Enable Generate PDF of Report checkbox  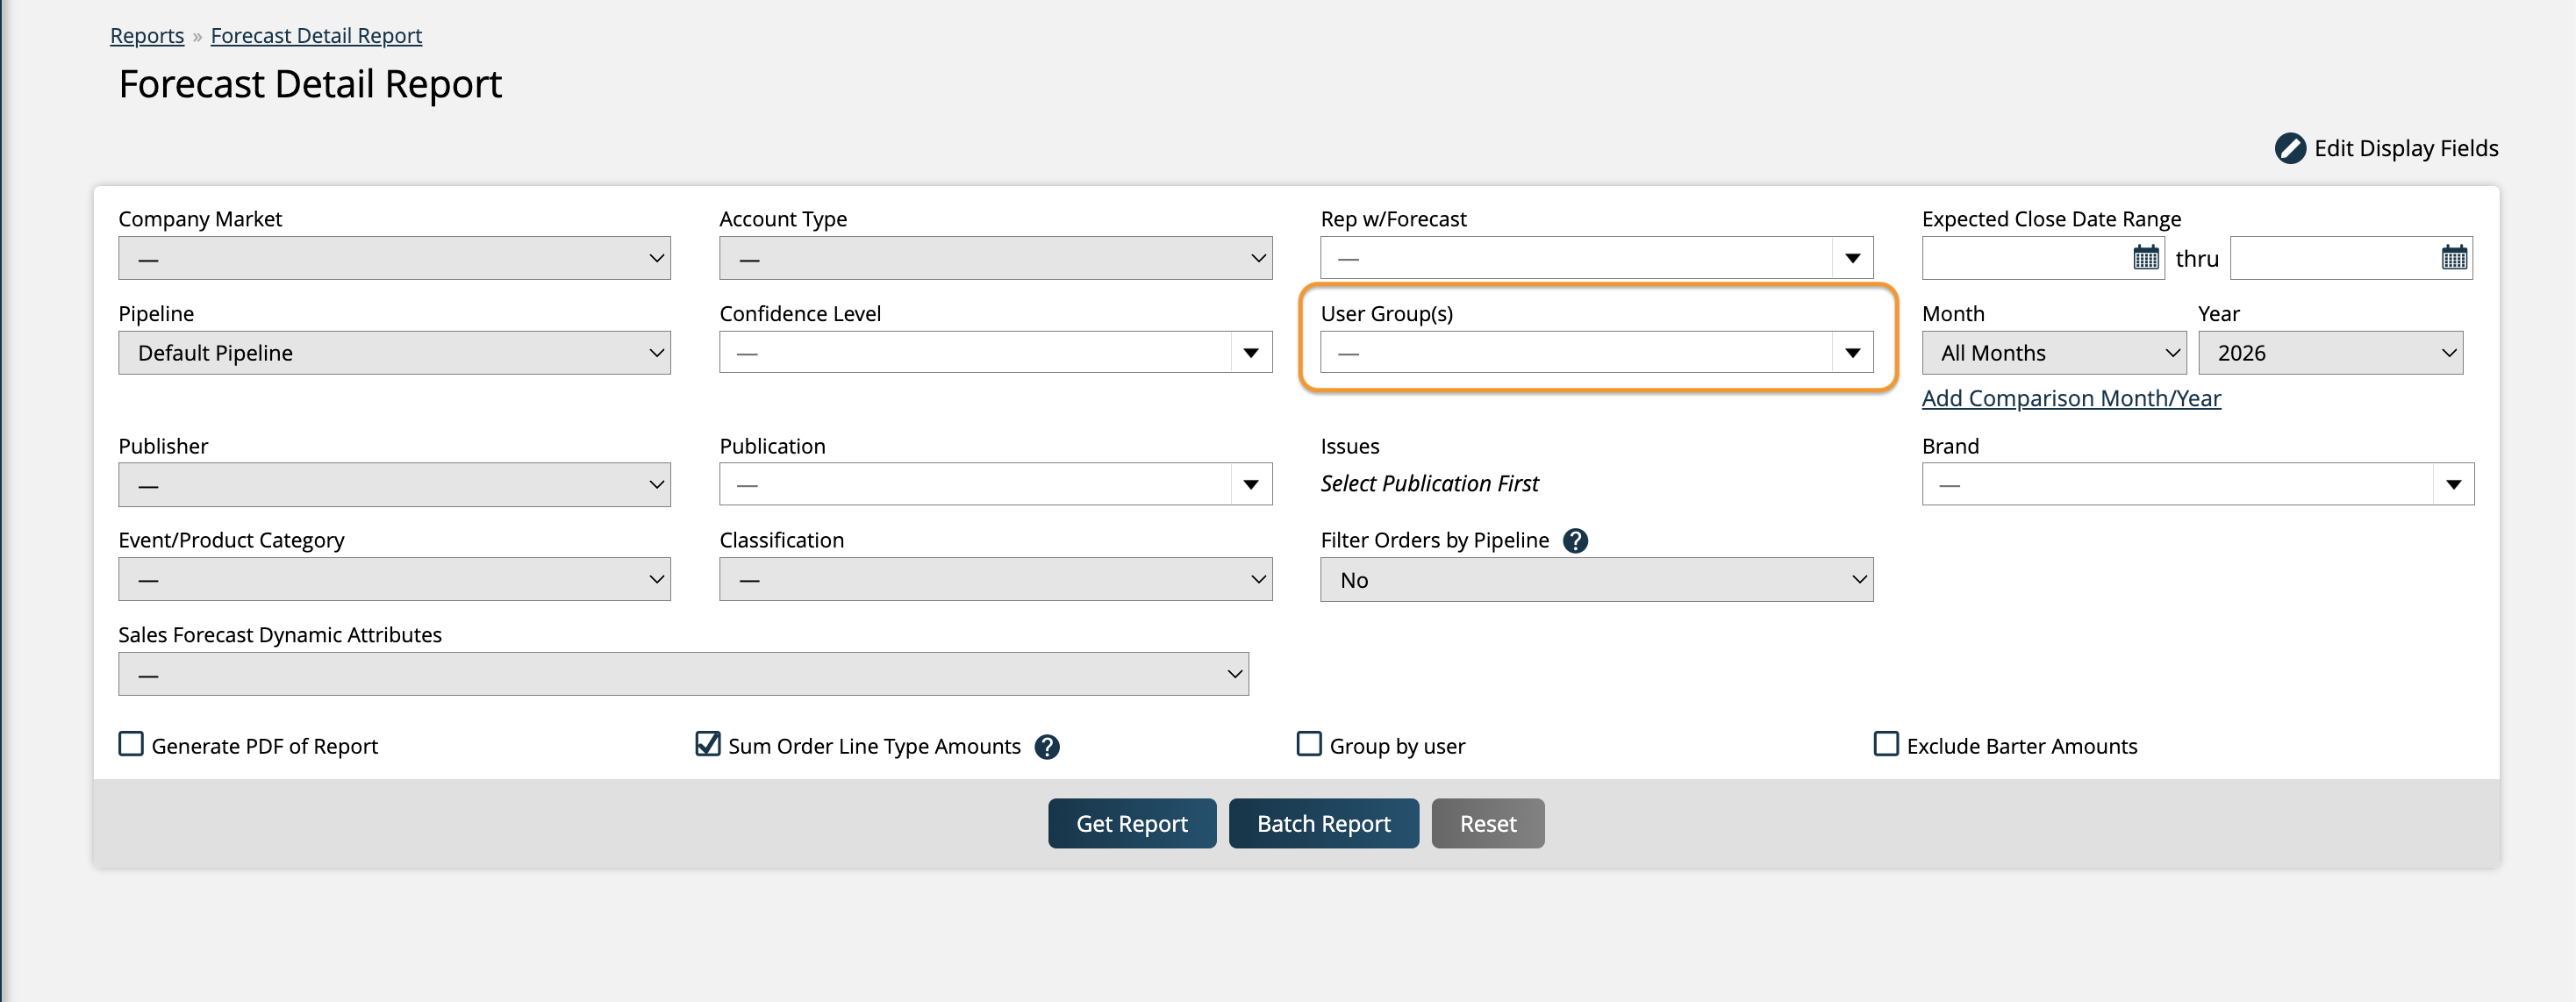131,744
